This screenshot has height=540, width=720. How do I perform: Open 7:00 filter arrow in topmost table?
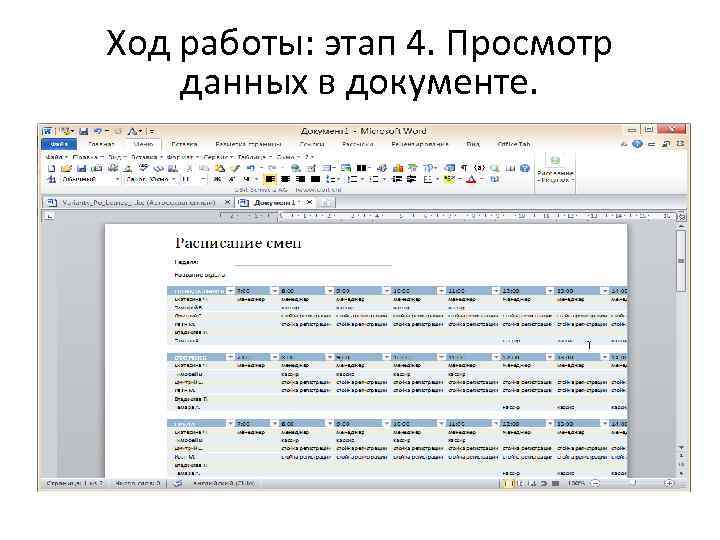coord(274,291)
